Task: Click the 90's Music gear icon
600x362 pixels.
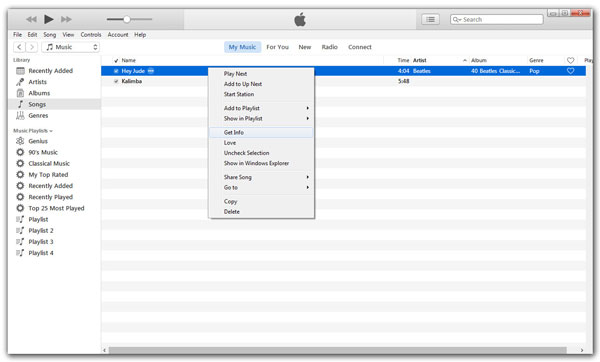Action: pos(20,152)
